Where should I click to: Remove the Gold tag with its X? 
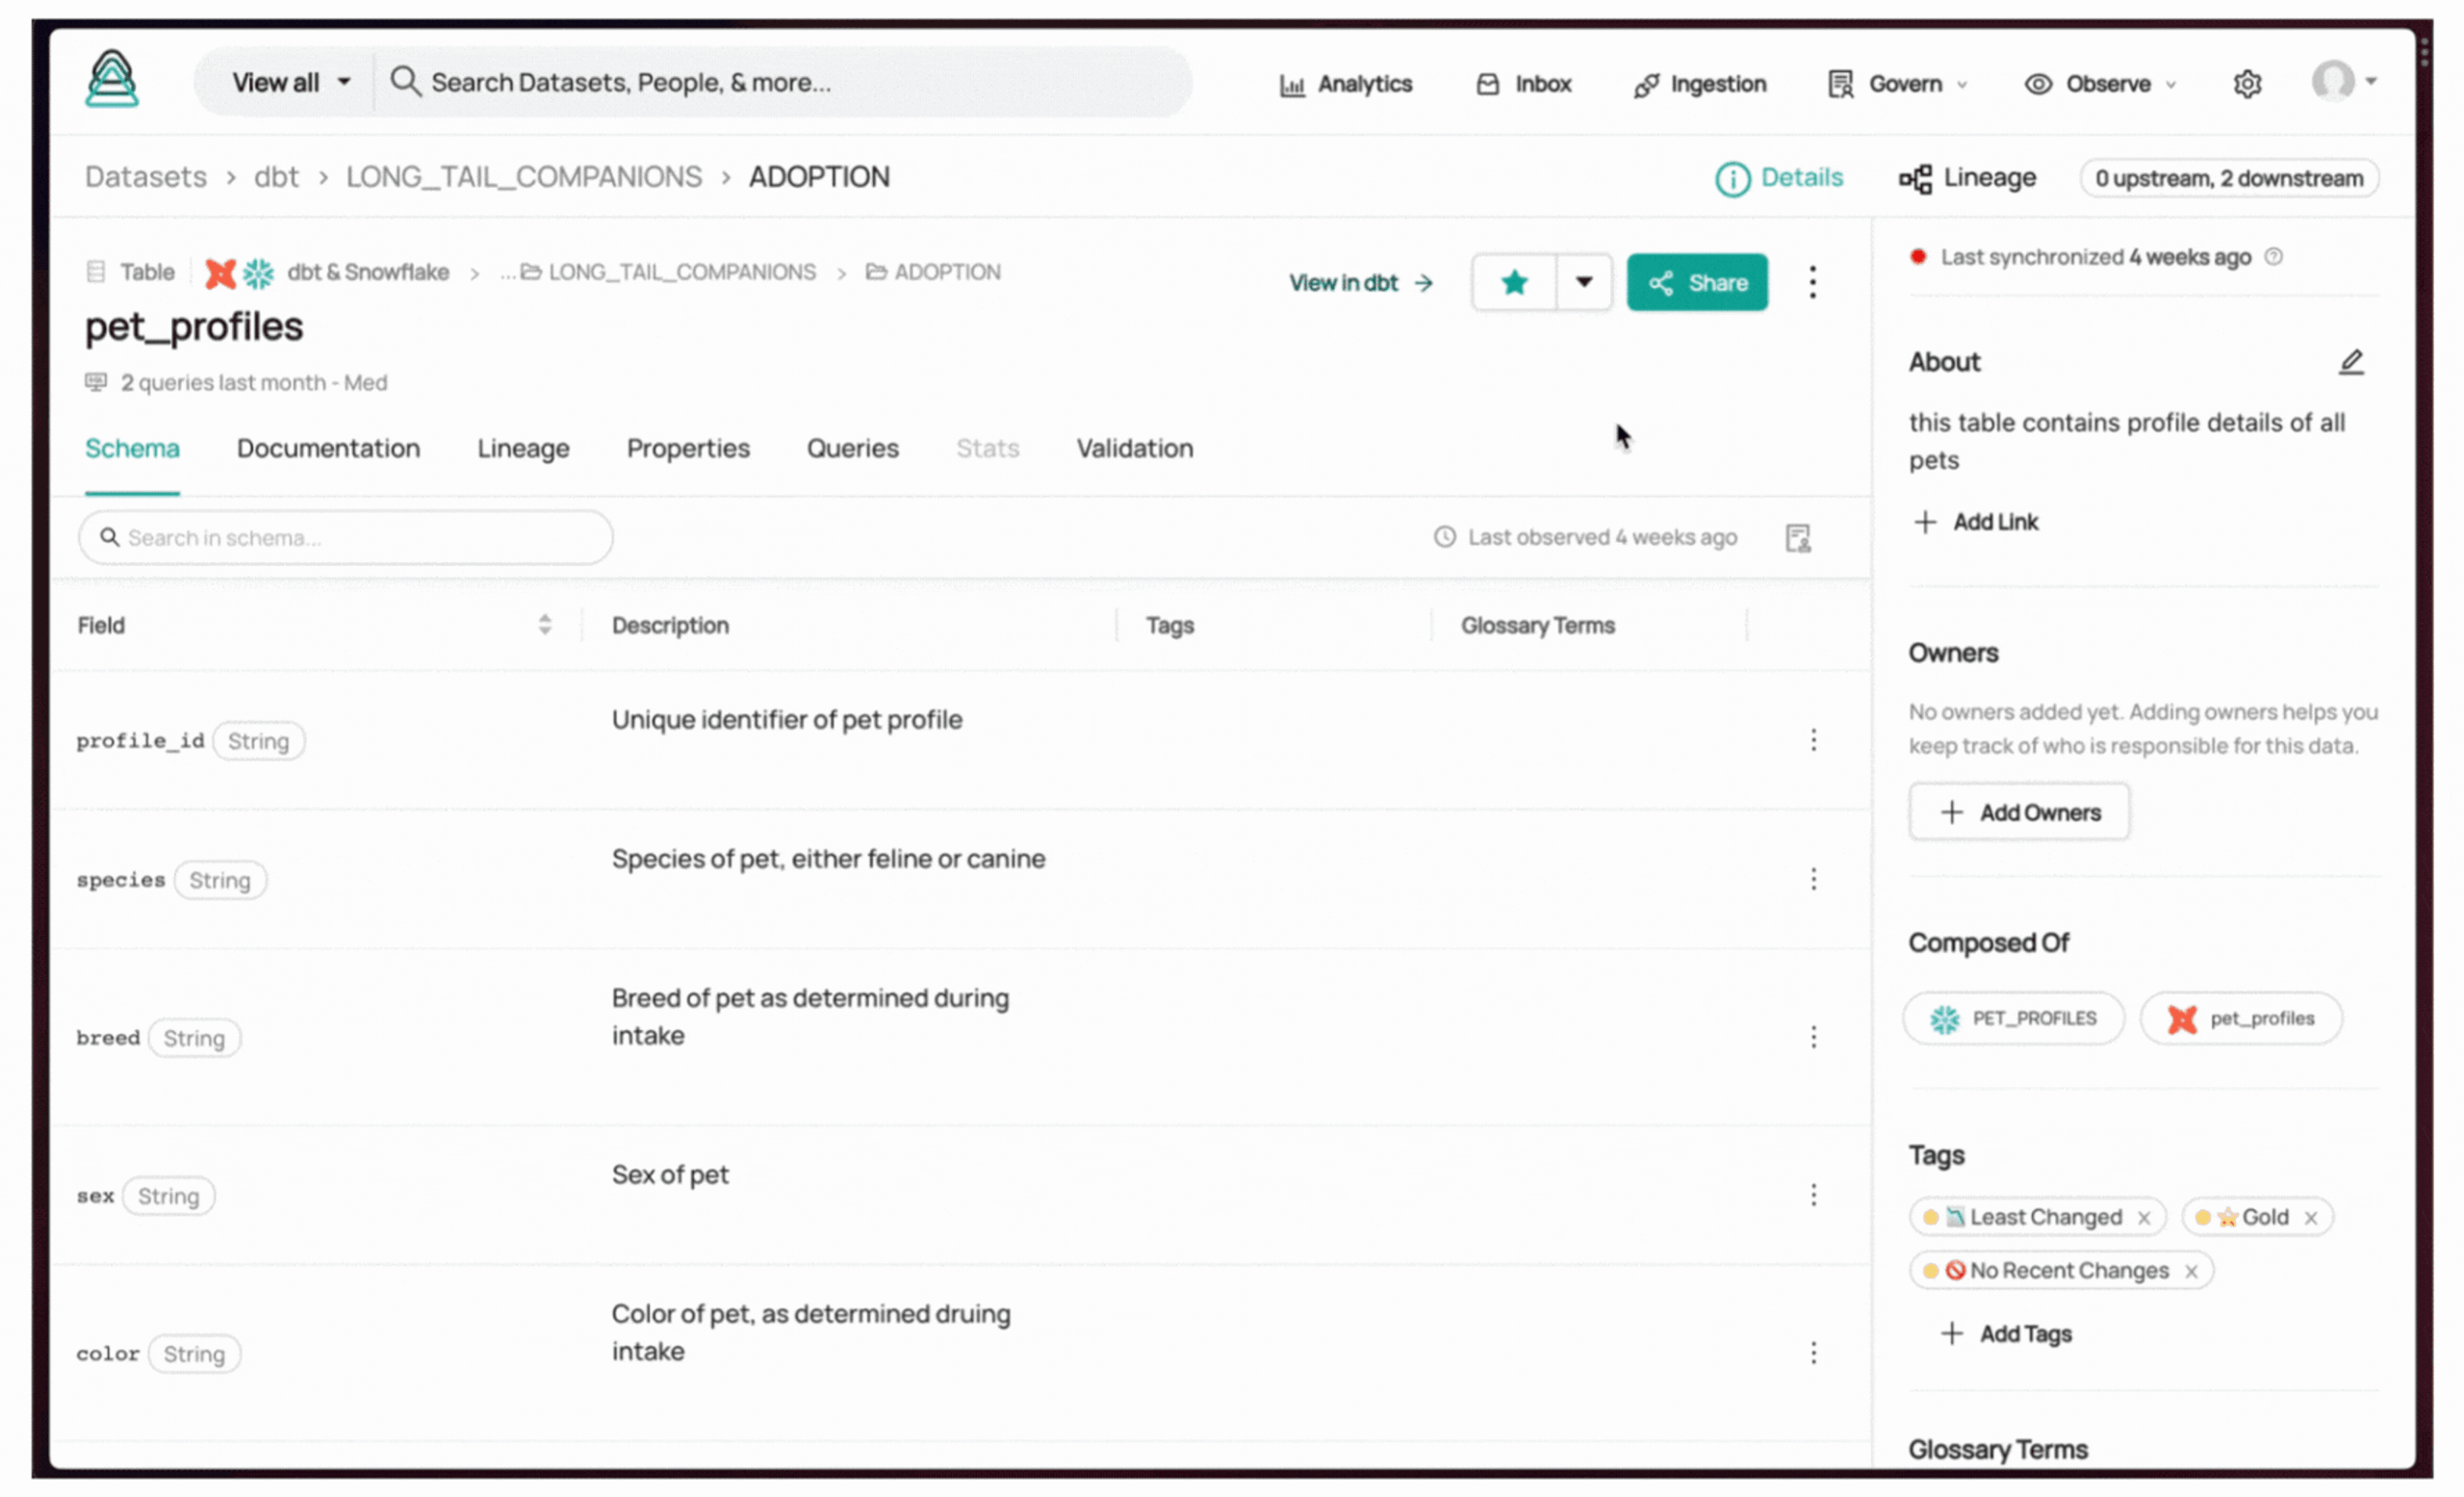[2310, 1218]
